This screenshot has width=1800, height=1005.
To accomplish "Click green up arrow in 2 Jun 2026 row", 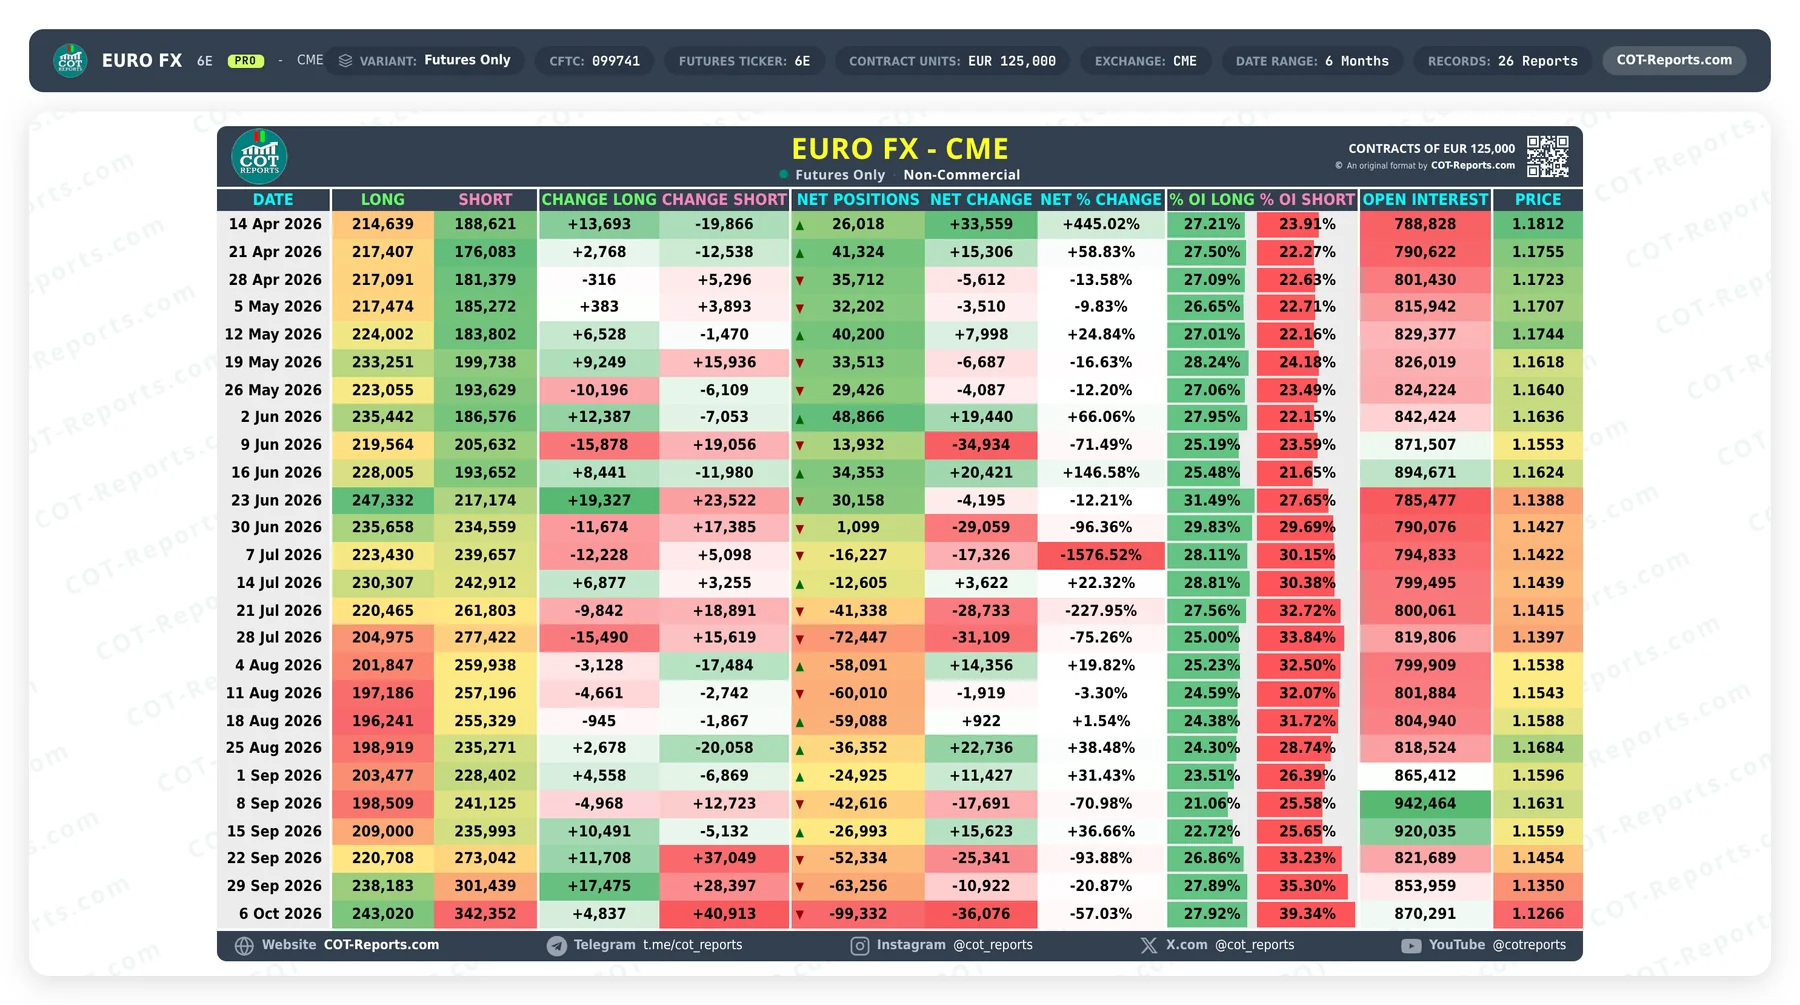I will (800, 419).
